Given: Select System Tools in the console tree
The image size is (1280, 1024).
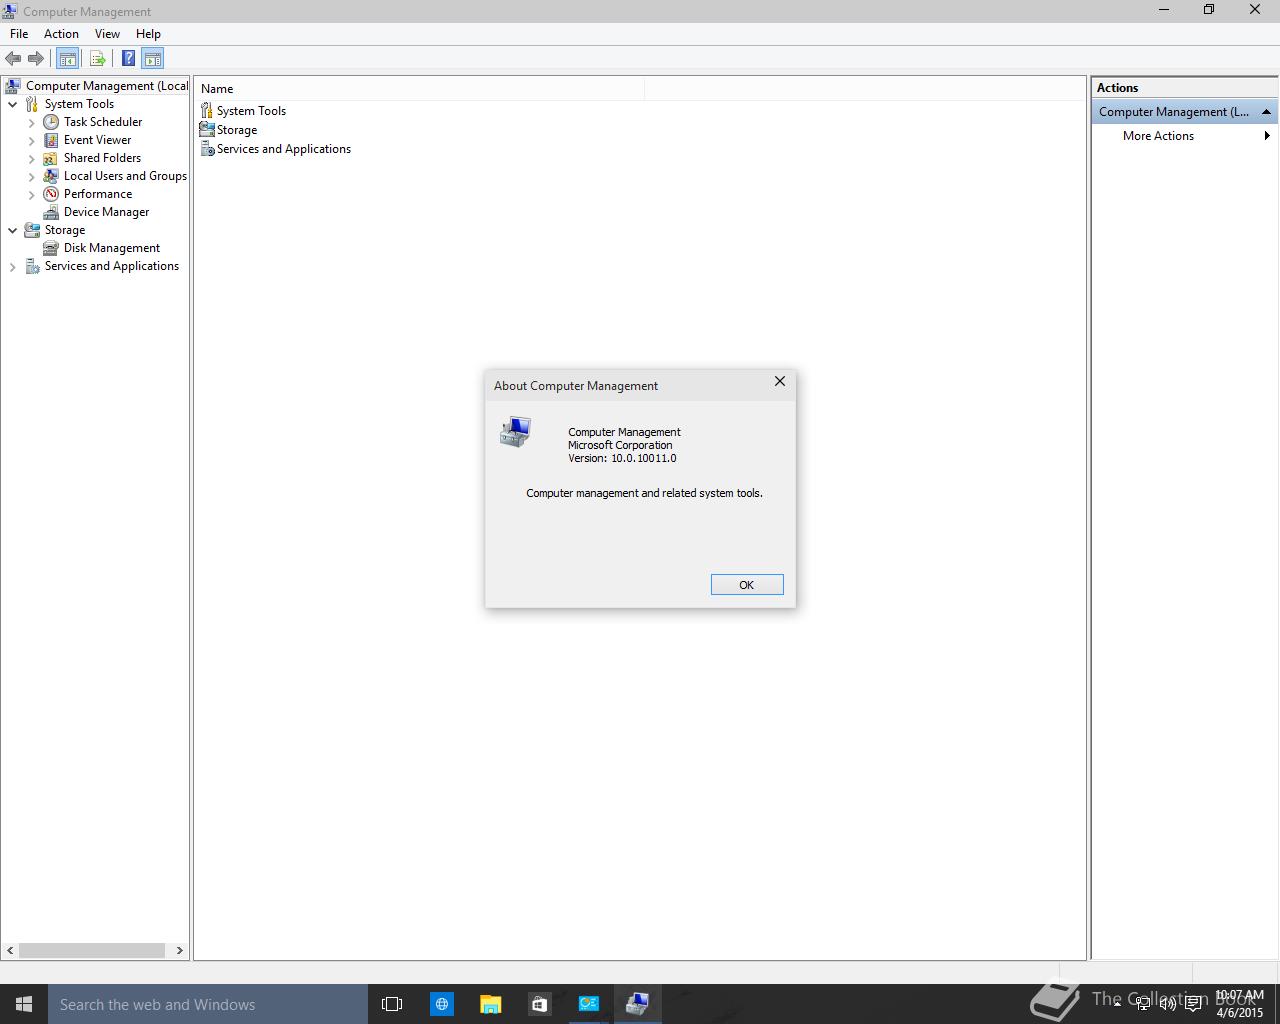Looking at the screenshot, I should coord(79,104).
